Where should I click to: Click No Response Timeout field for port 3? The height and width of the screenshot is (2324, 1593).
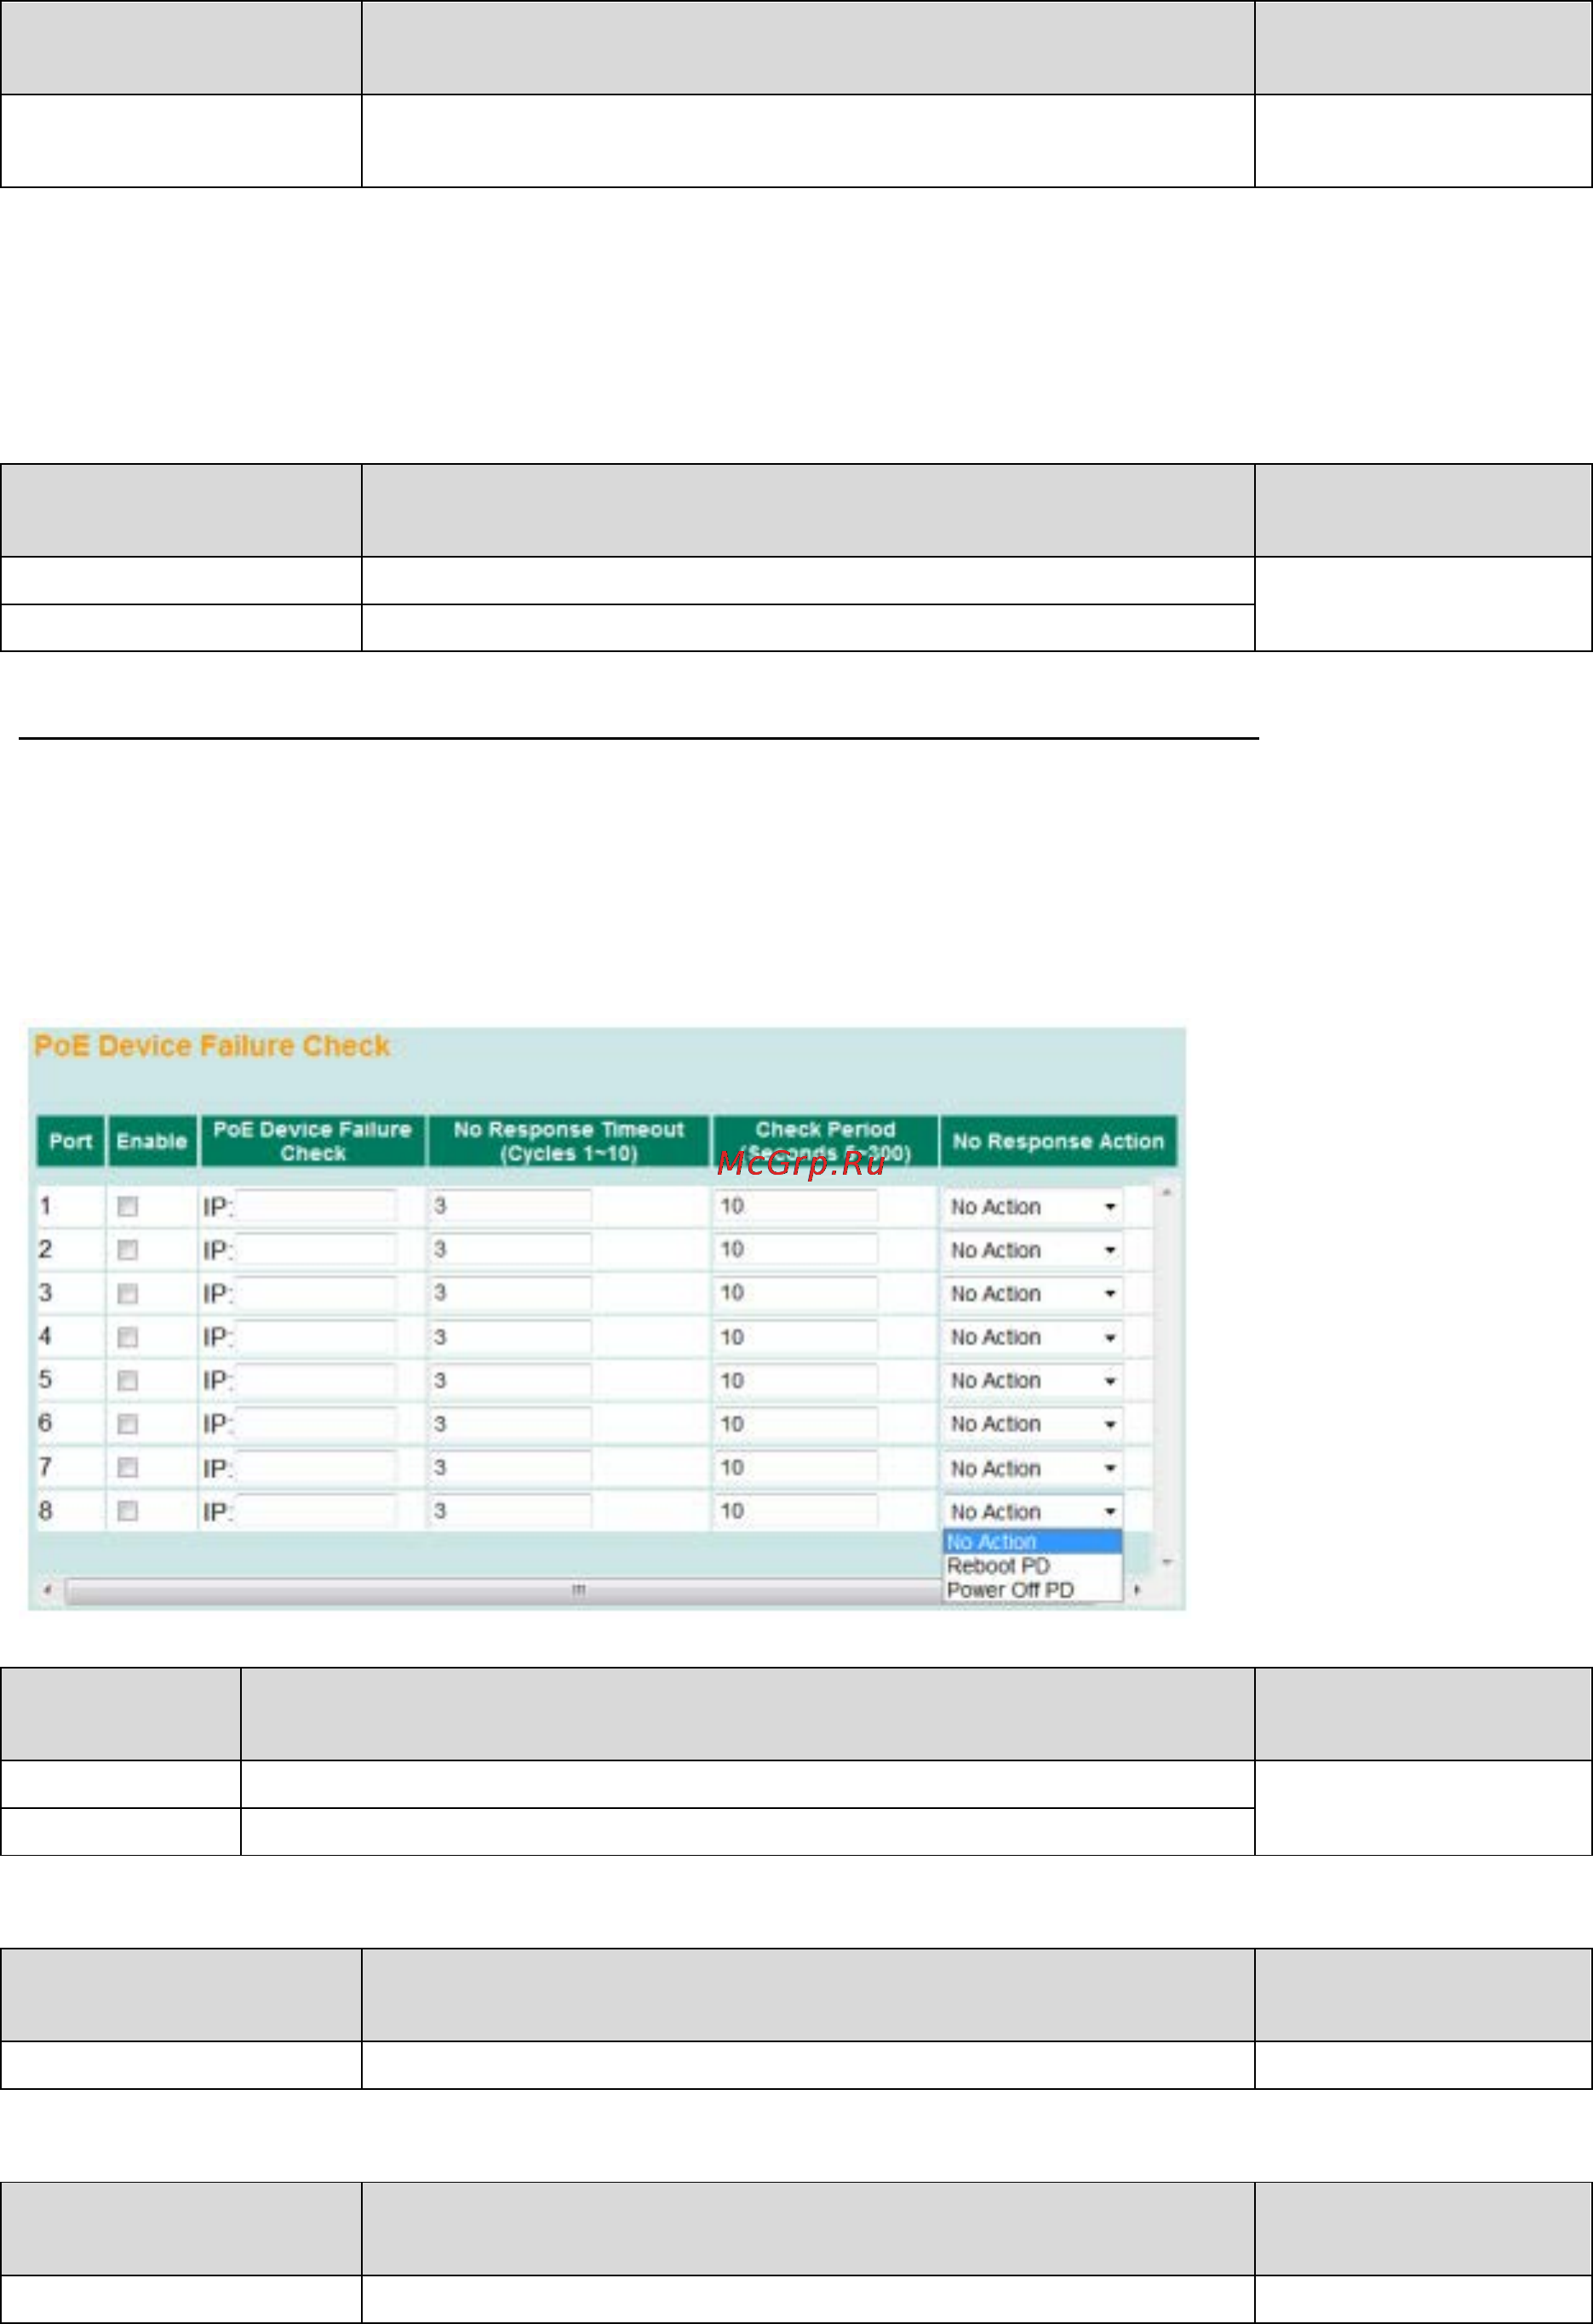click(510, 1293)
